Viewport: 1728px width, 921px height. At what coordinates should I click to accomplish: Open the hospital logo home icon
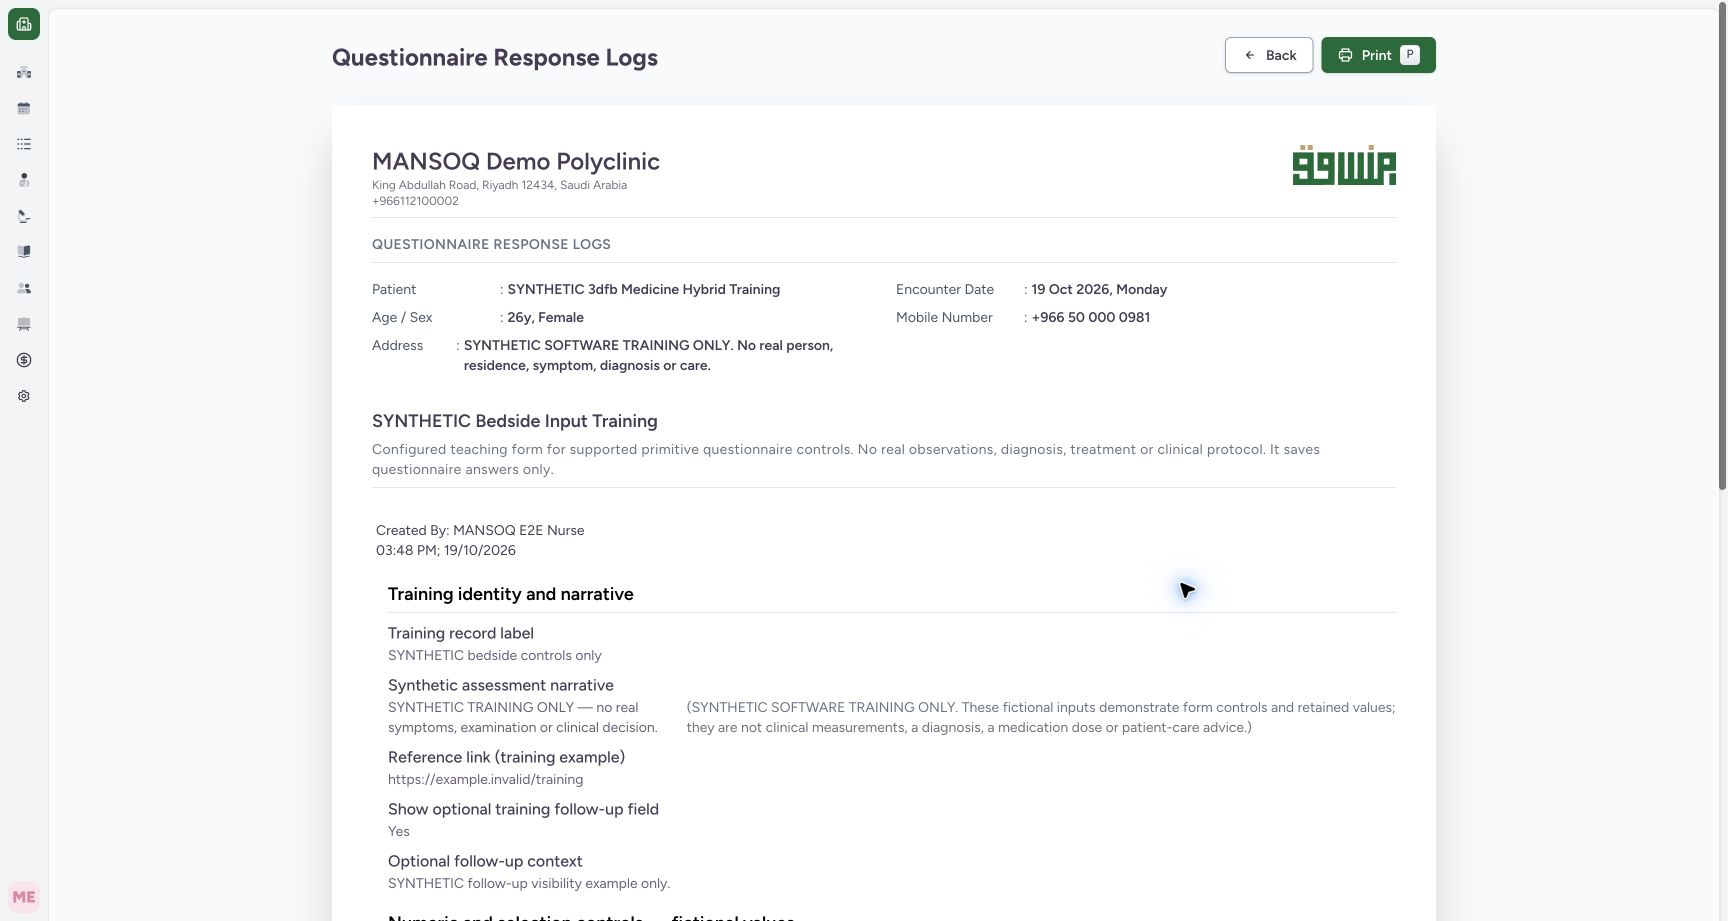24,24
